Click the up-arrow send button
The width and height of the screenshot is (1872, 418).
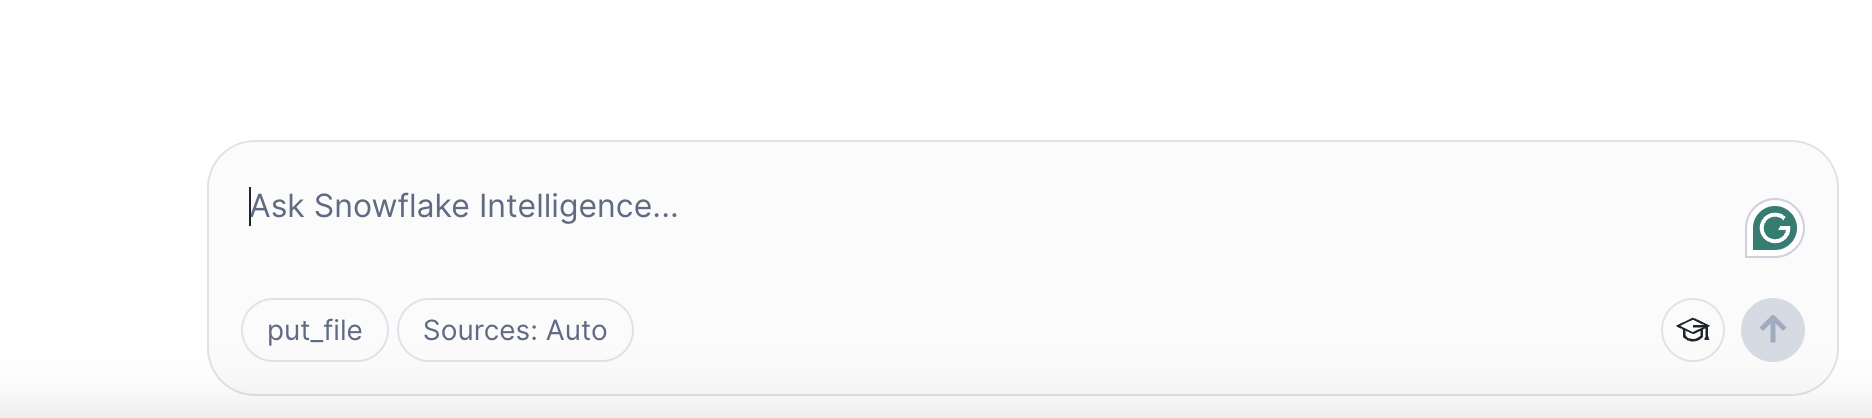pyautogui.click(x=1772, y=330)
